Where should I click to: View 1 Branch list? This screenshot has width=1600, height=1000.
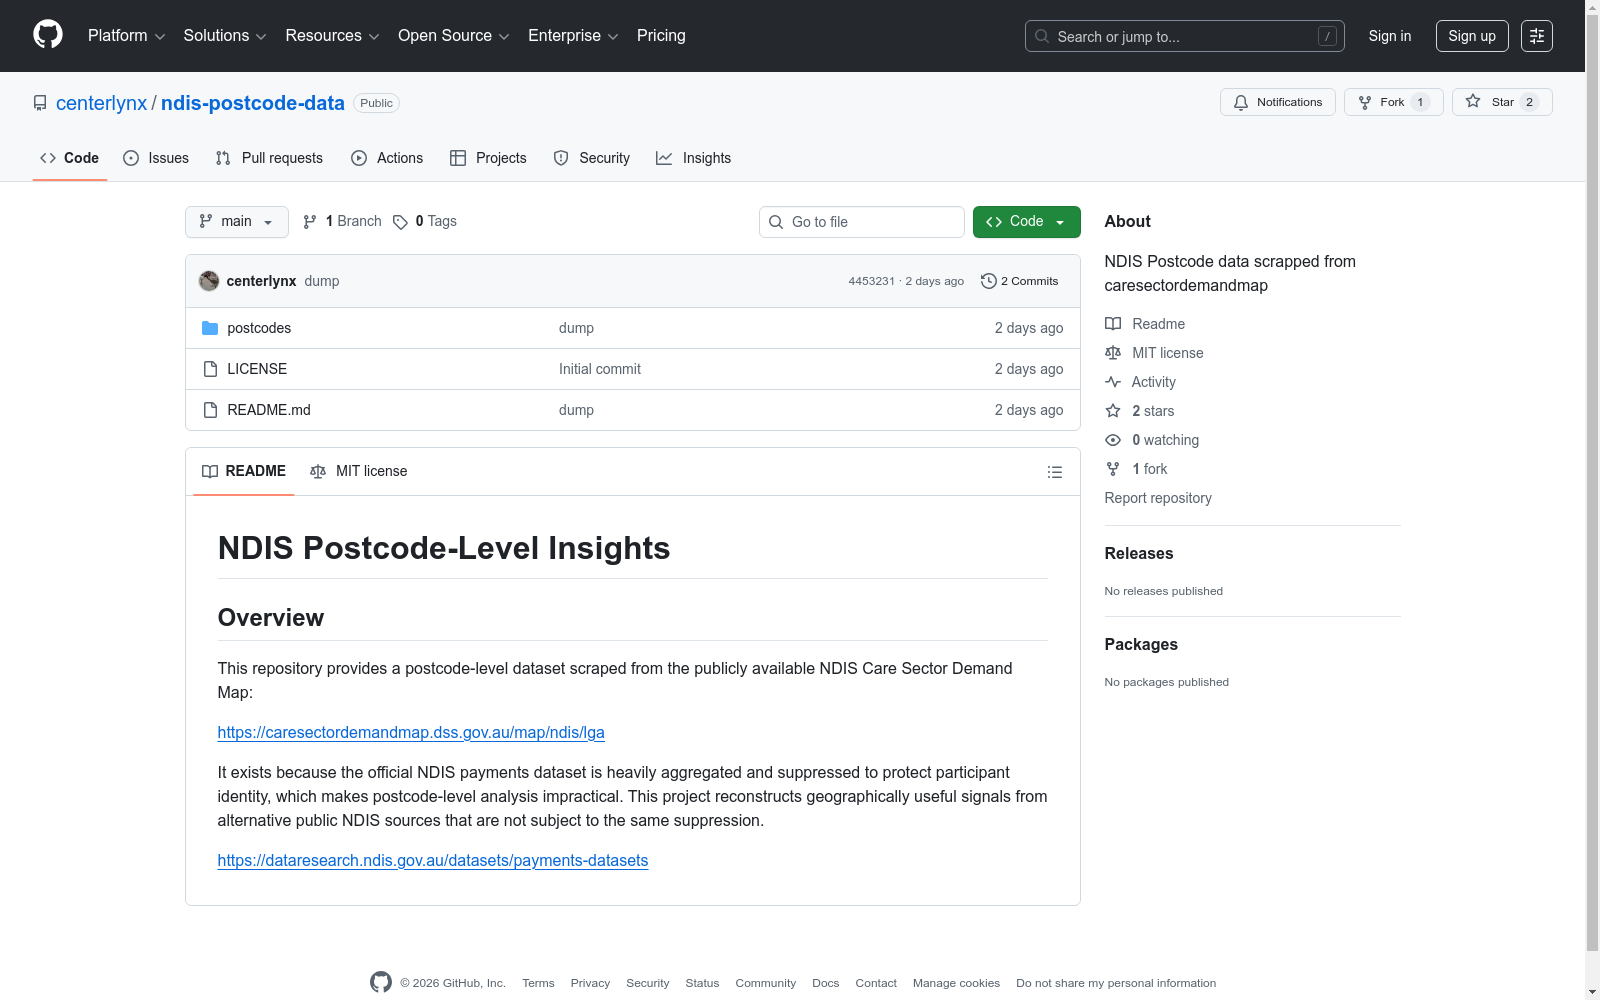[x=342, y=221]
